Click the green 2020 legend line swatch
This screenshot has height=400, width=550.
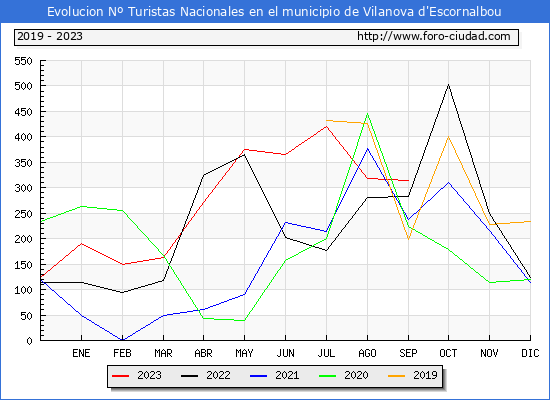click(327, 376)
